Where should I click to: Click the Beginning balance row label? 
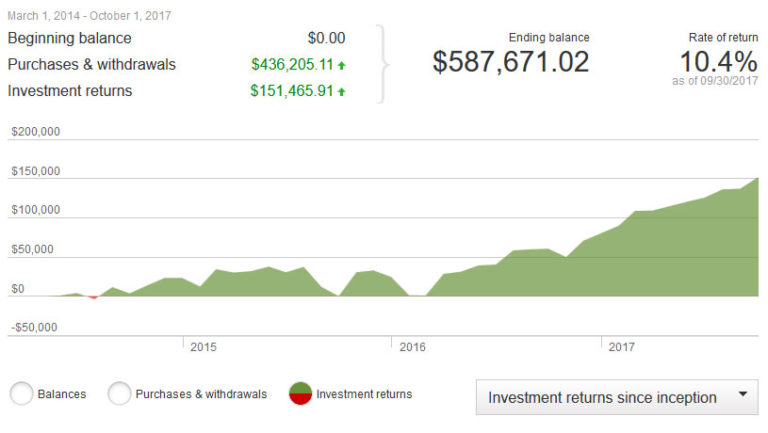pyautogui.click(x=69, y=38)
